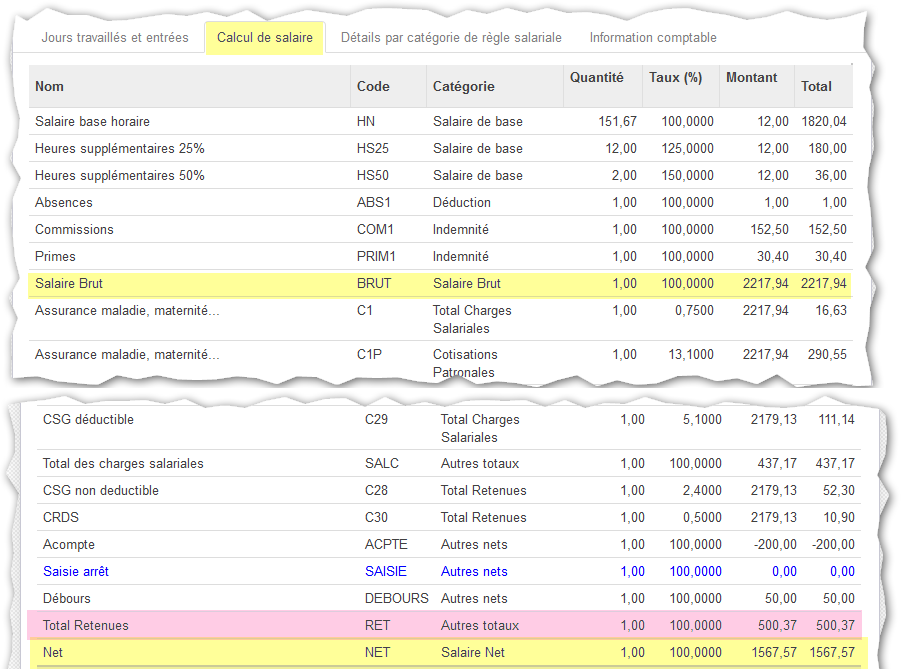
Task: Select the Absences row name
Action: tap(63, 203)
